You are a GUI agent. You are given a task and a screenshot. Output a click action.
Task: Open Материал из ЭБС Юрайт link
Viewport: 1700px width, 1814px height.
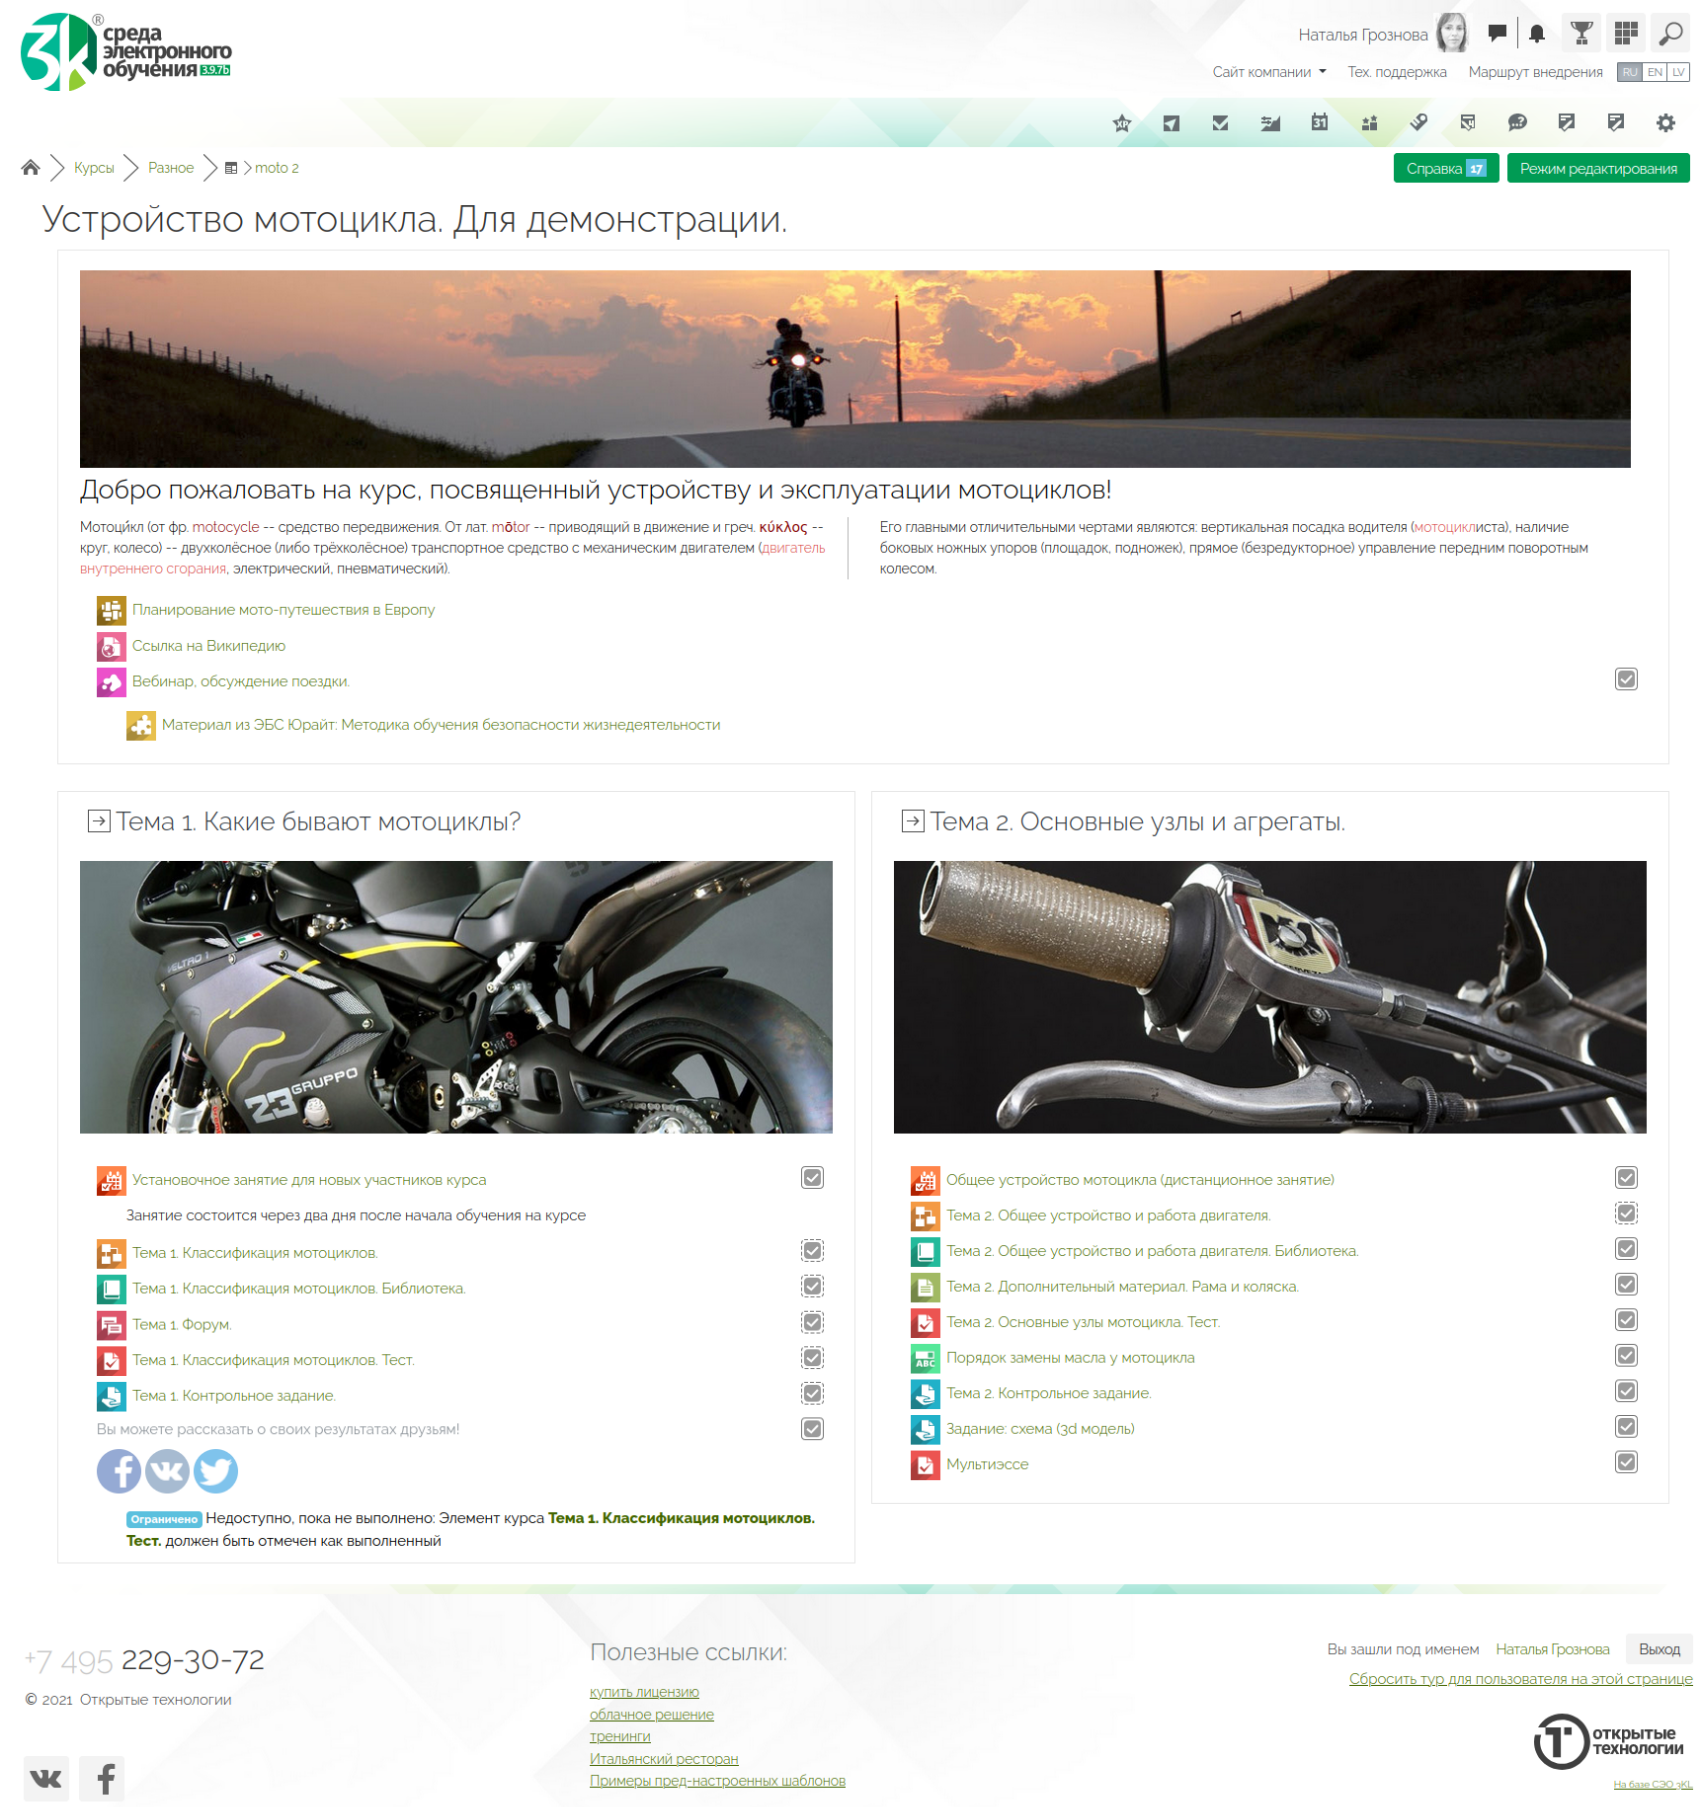click(x=441, y=725)
